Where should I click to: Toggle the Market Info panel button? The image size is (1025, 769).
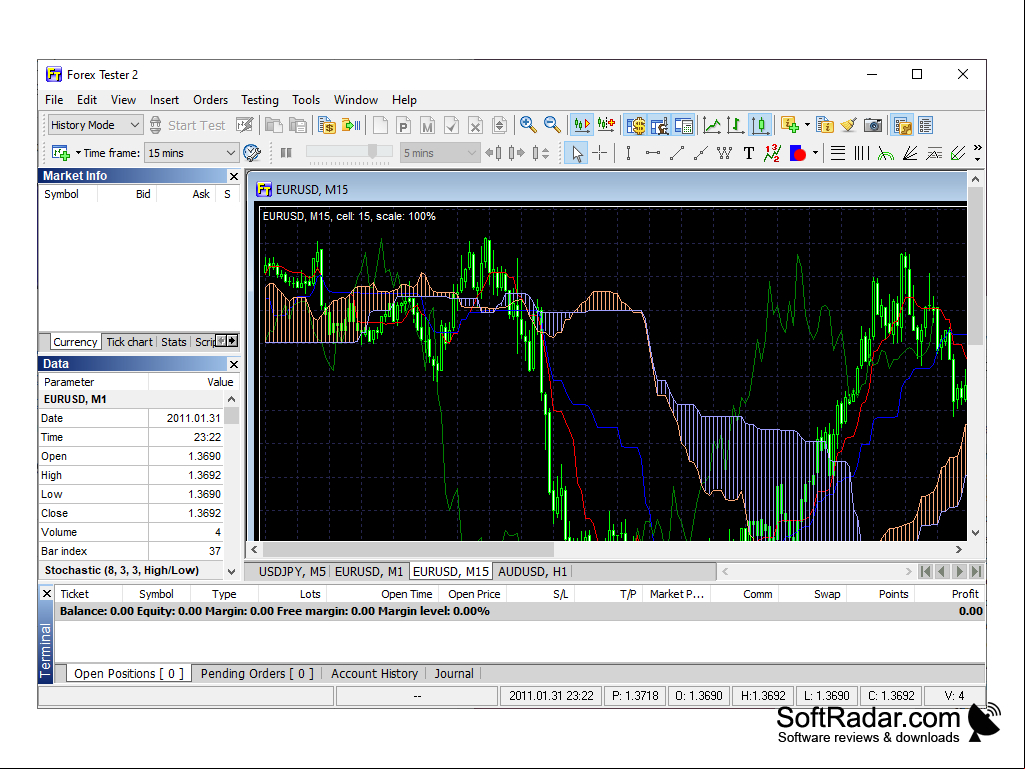(635, 125)
